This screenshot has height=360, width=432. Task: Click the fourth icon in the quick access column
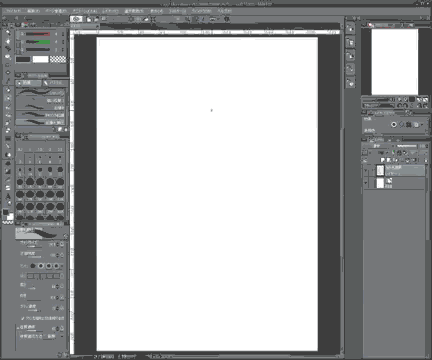click(x=350, y=69)
